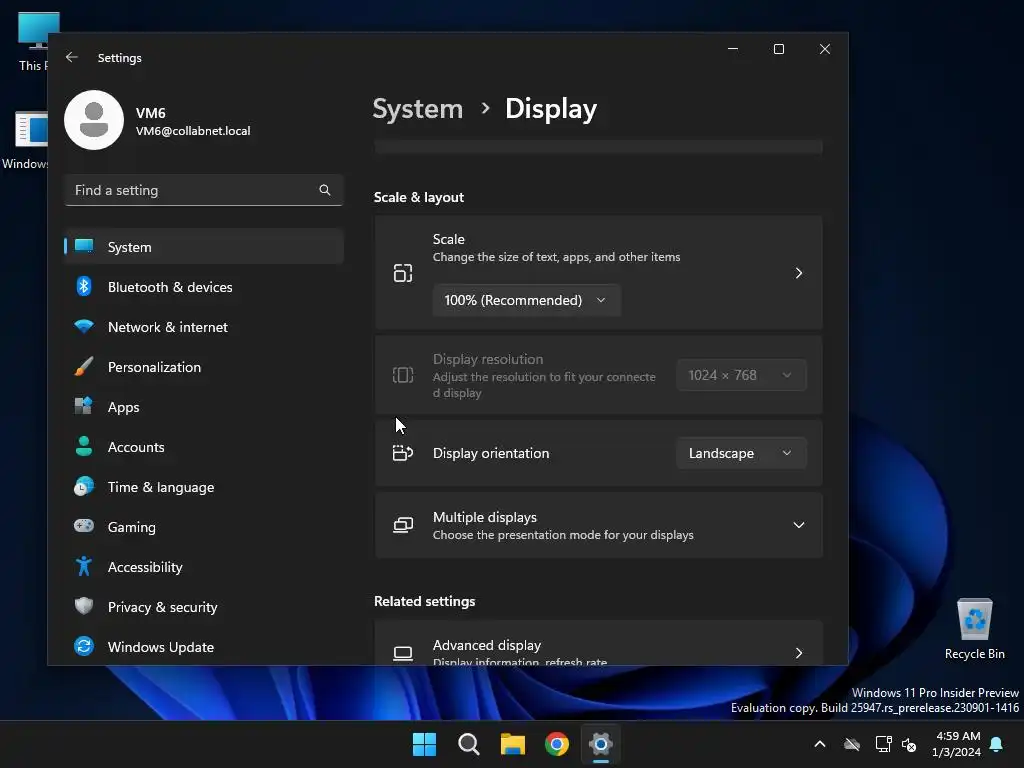Select System in the sidebar
Screen dimensions: 1024x768
(204, 246)
